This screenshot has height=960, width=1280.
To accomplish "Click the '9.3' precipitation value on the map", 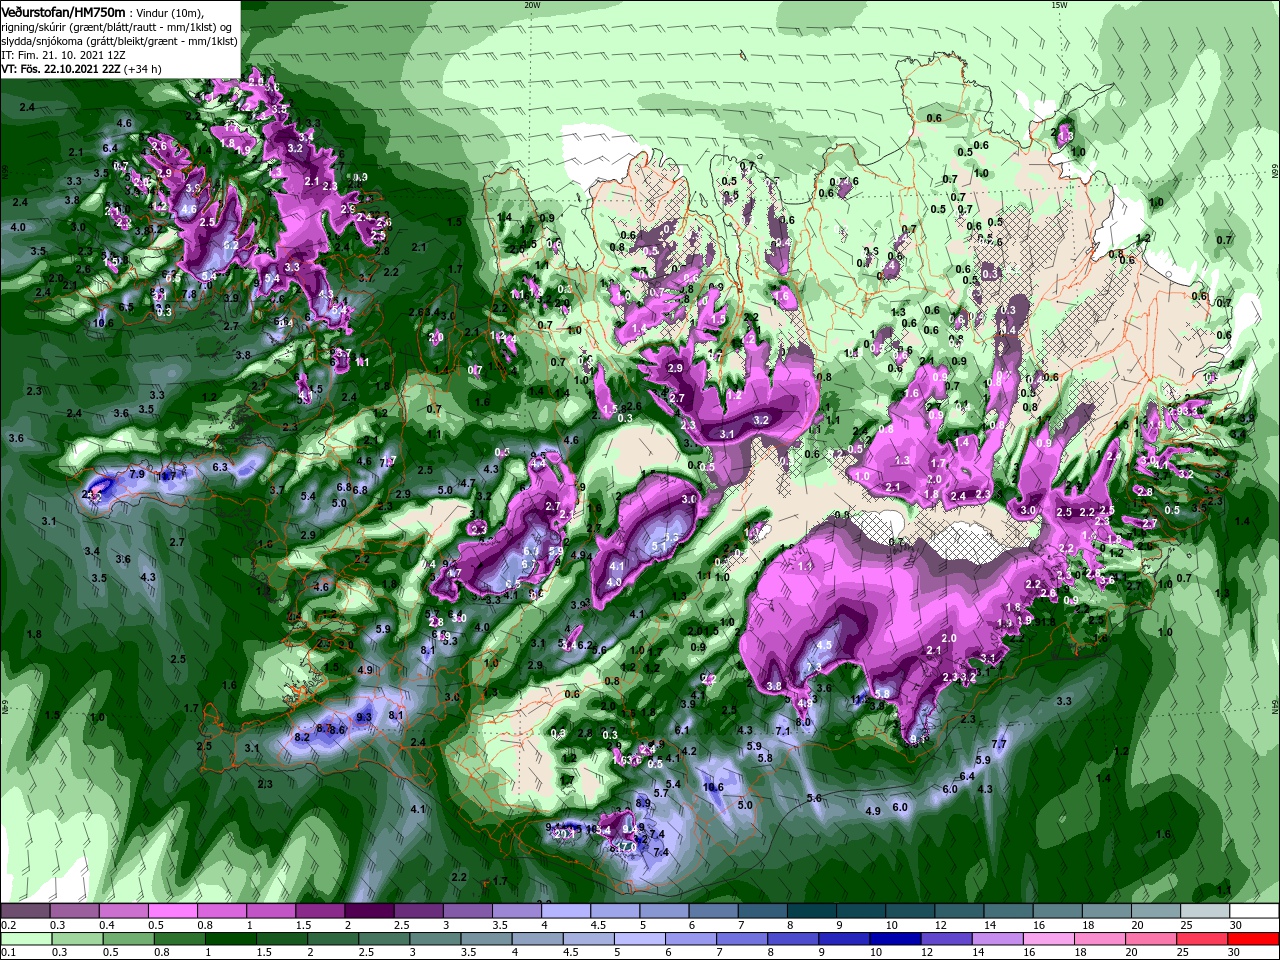I will click(x=364, y=716).
